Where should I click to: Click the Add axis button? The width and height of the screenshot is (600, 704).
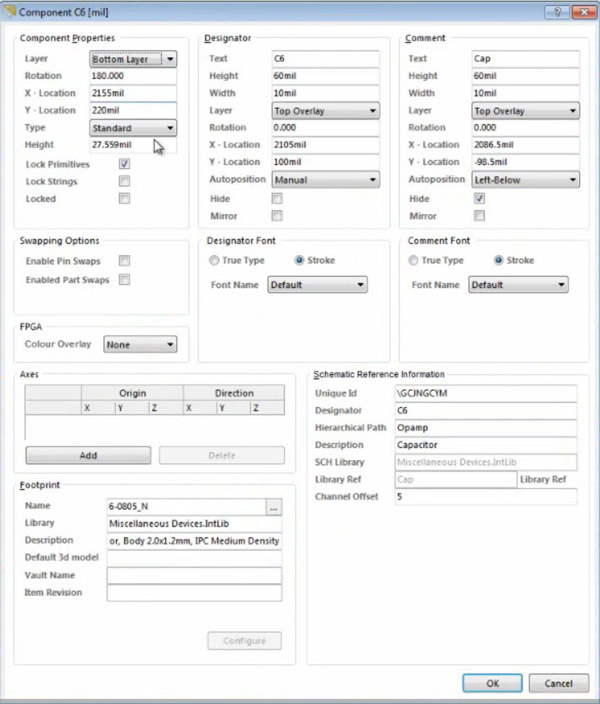click(88, 455)
